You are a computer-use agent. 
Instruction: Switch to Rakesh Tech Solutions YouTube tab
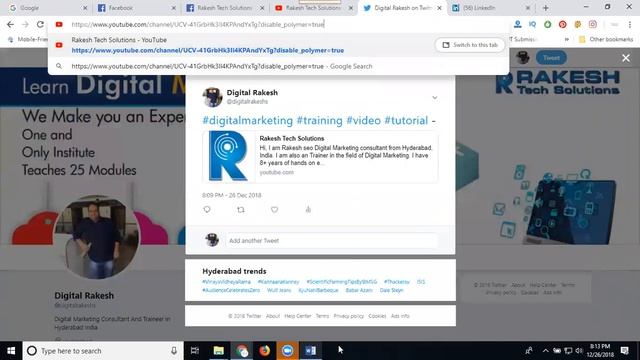pyautogui.click(x=313, y=8)
